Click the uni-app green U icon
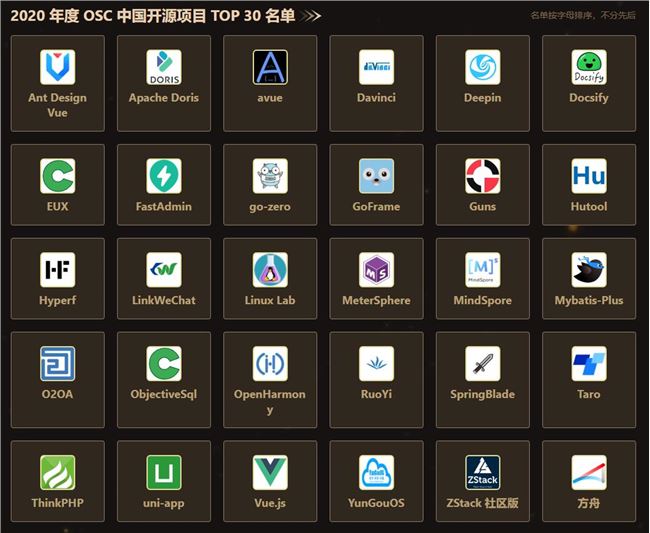The width and height of the screenshot is (650, 533). coord(164,472)
